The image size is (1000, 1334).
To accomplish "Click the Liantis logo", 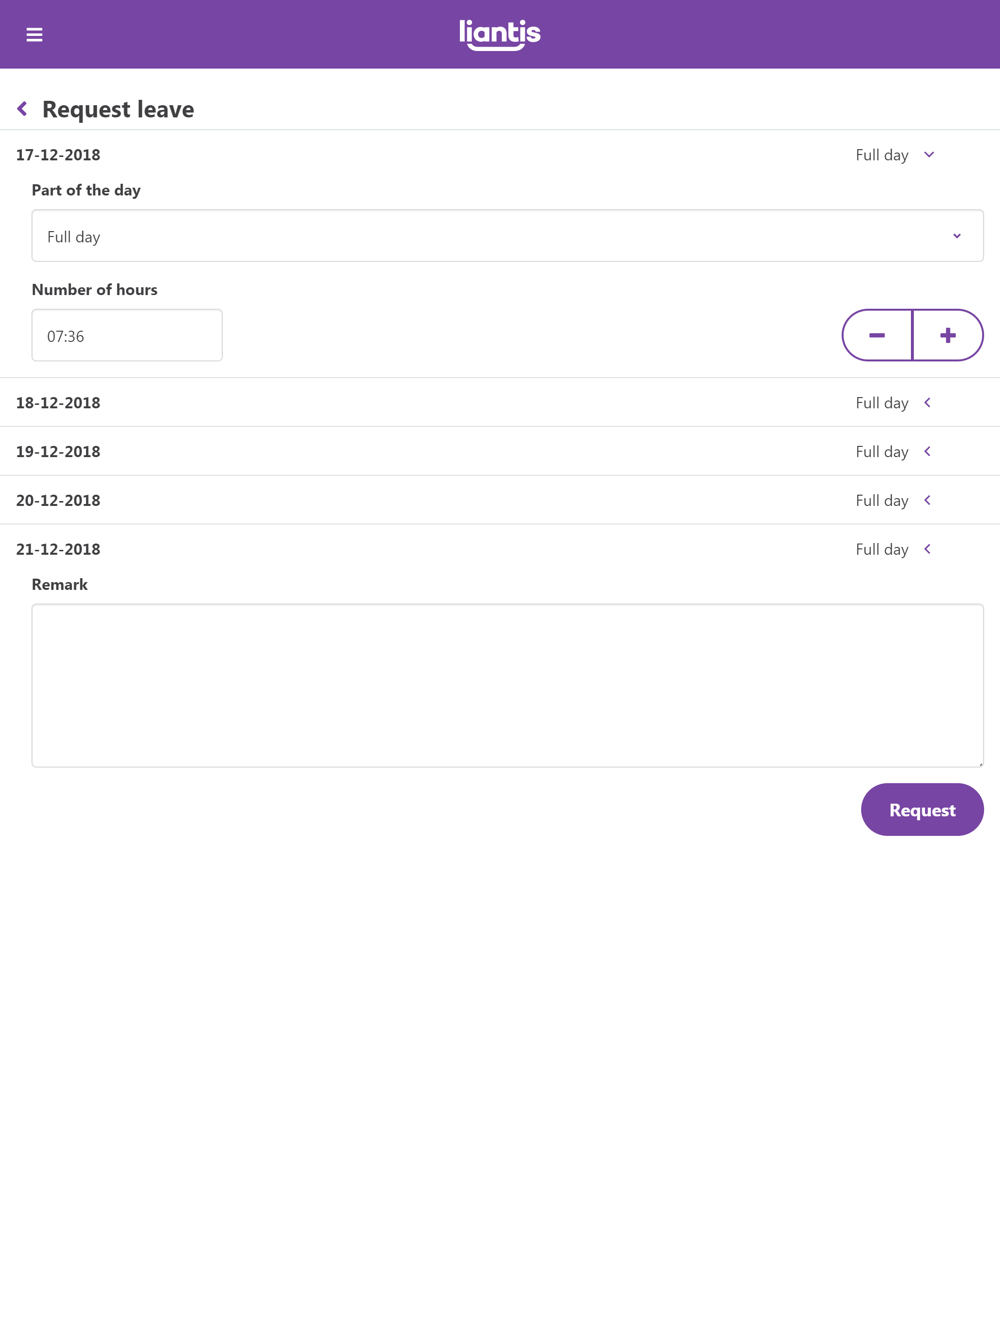I will [500, 35].
